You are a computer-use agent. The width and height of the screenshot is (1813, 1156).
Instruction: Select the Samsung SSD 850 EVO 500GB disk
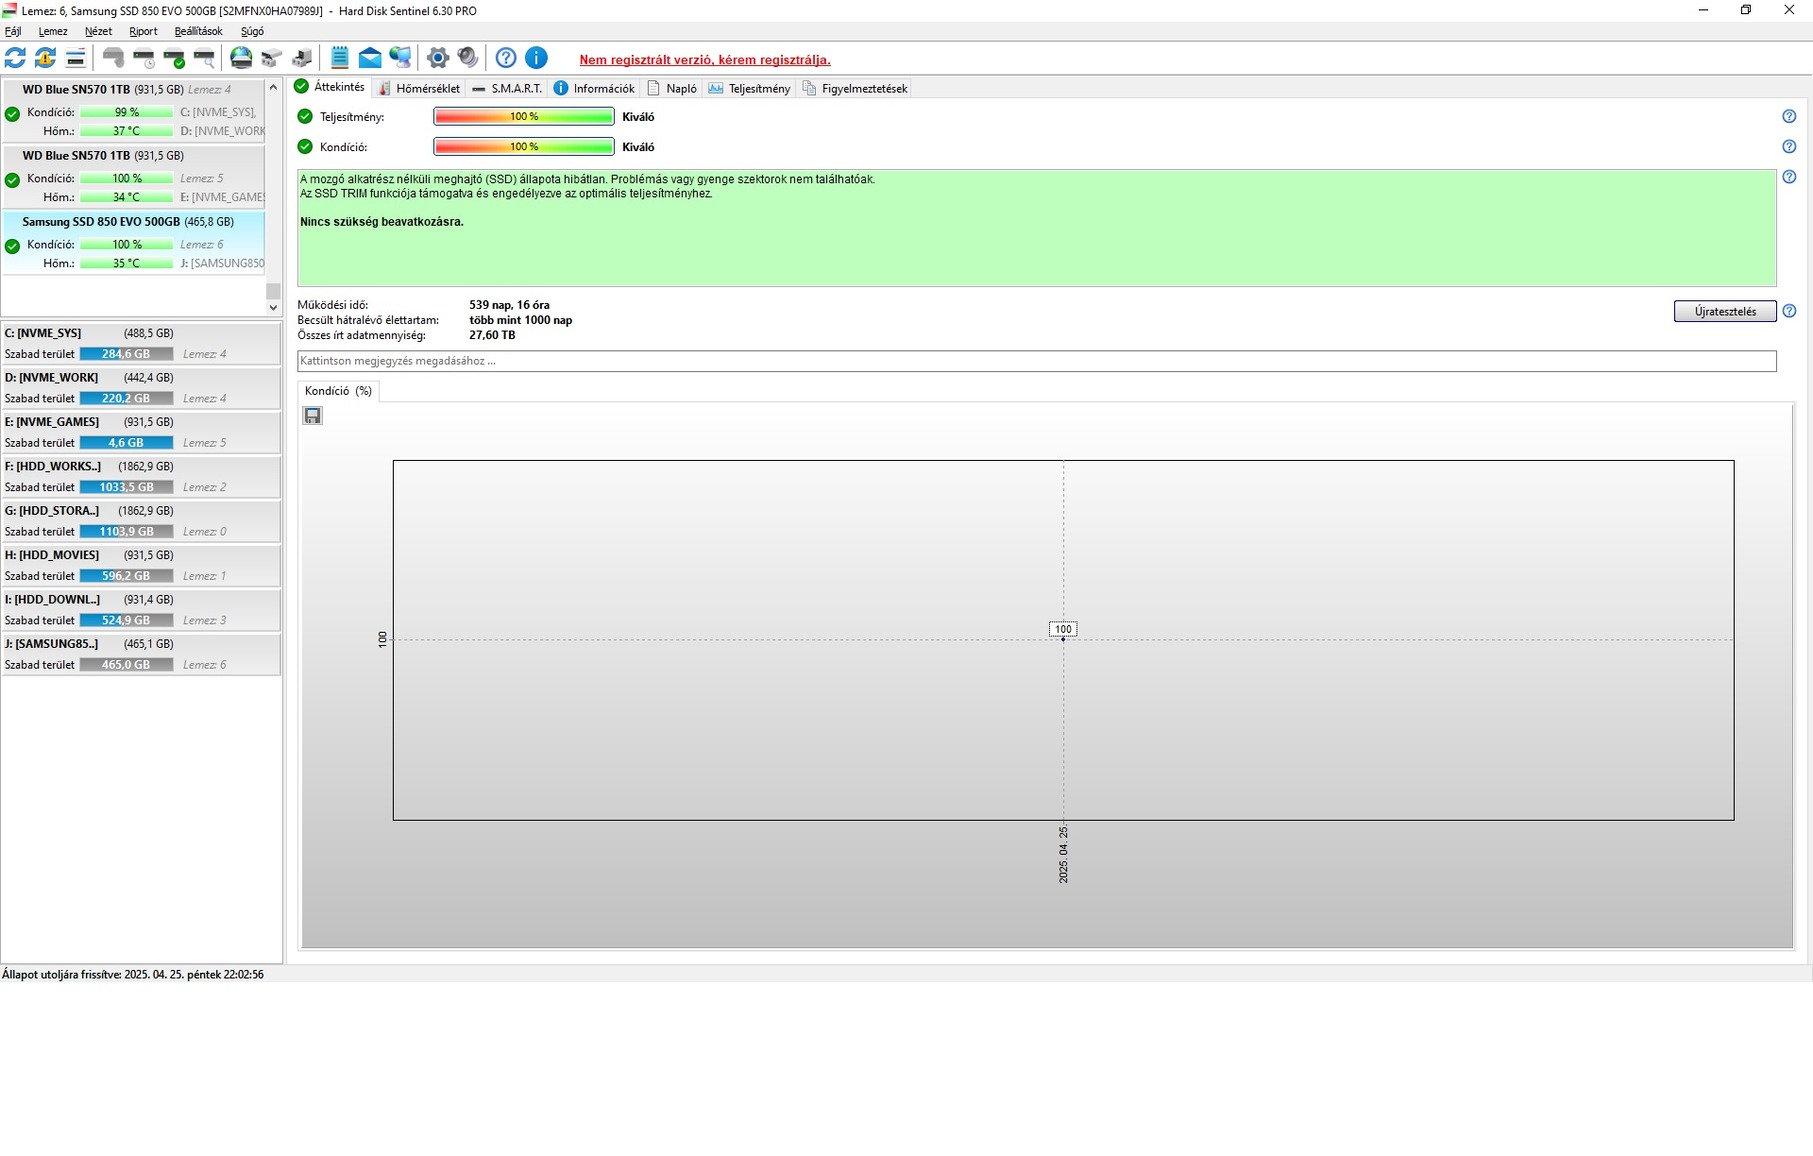coord(134,243)
